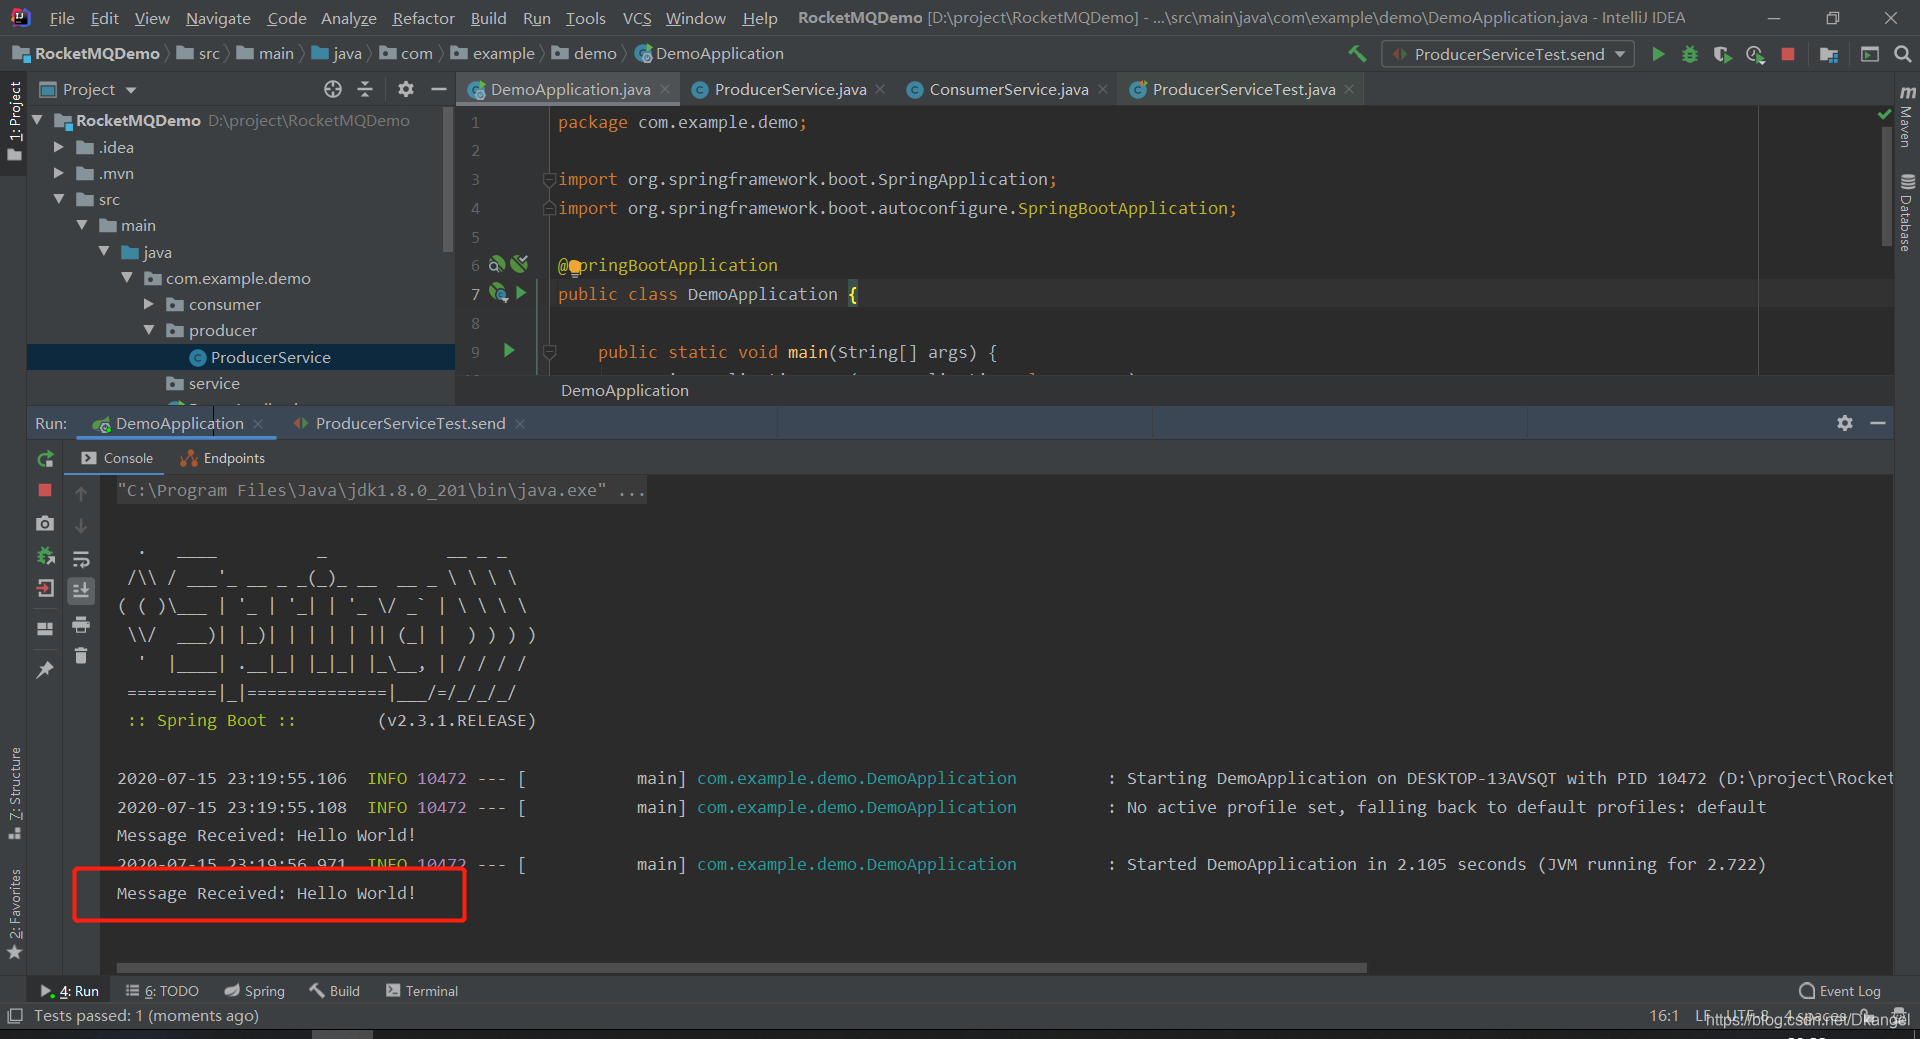Open the Navigate menu
1920x1039 pixels.
(x=218, y=18)
